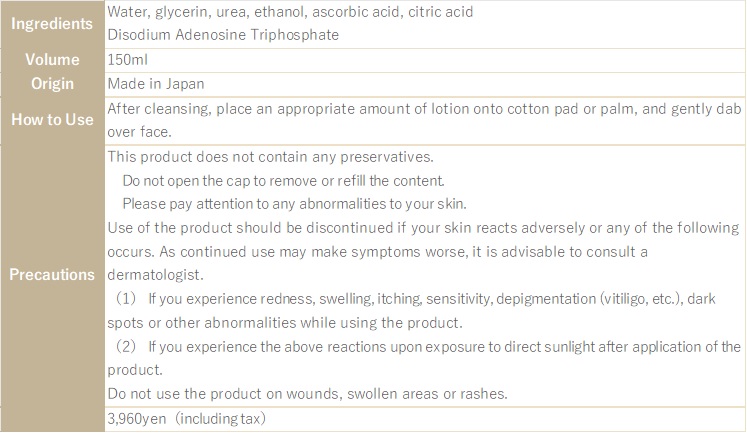The width and height of the screenshot is (747, 433).
Task: Click the Precautions label cell
Action: (52, 274)
